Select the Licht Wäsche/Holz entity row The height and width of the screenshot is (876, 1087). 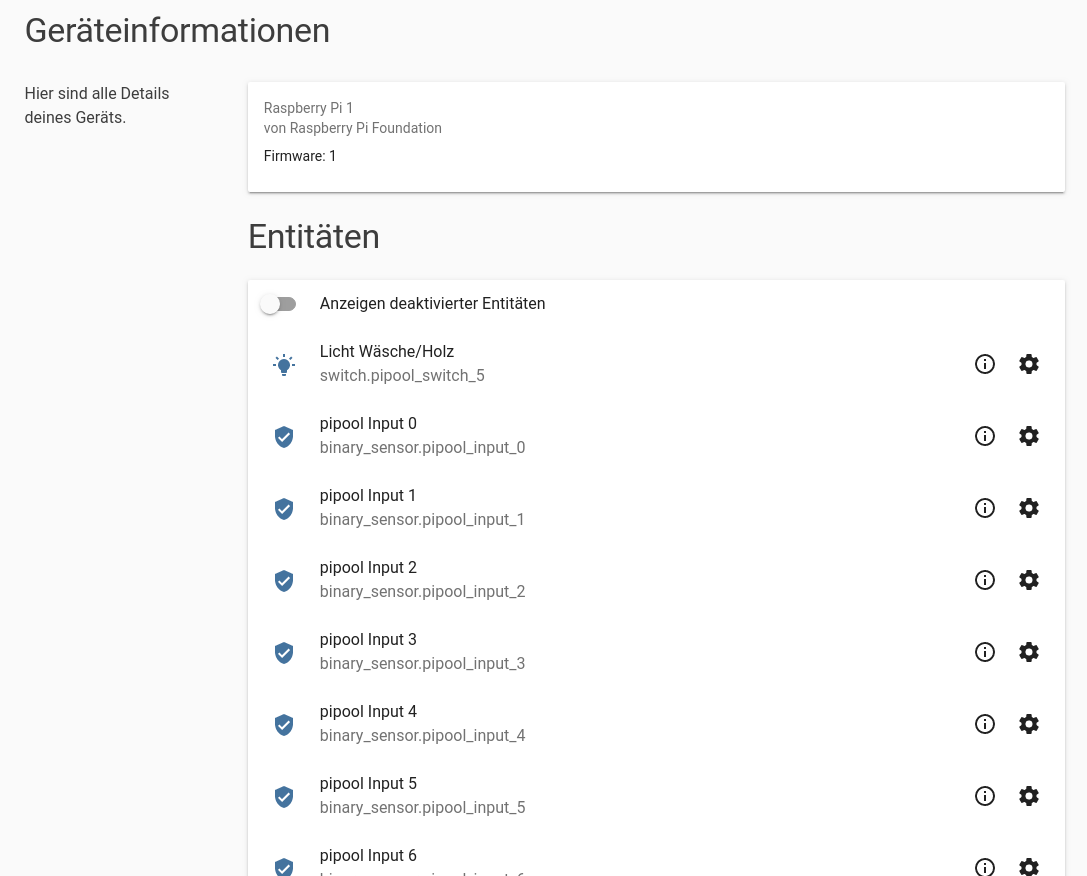point(600,364)
